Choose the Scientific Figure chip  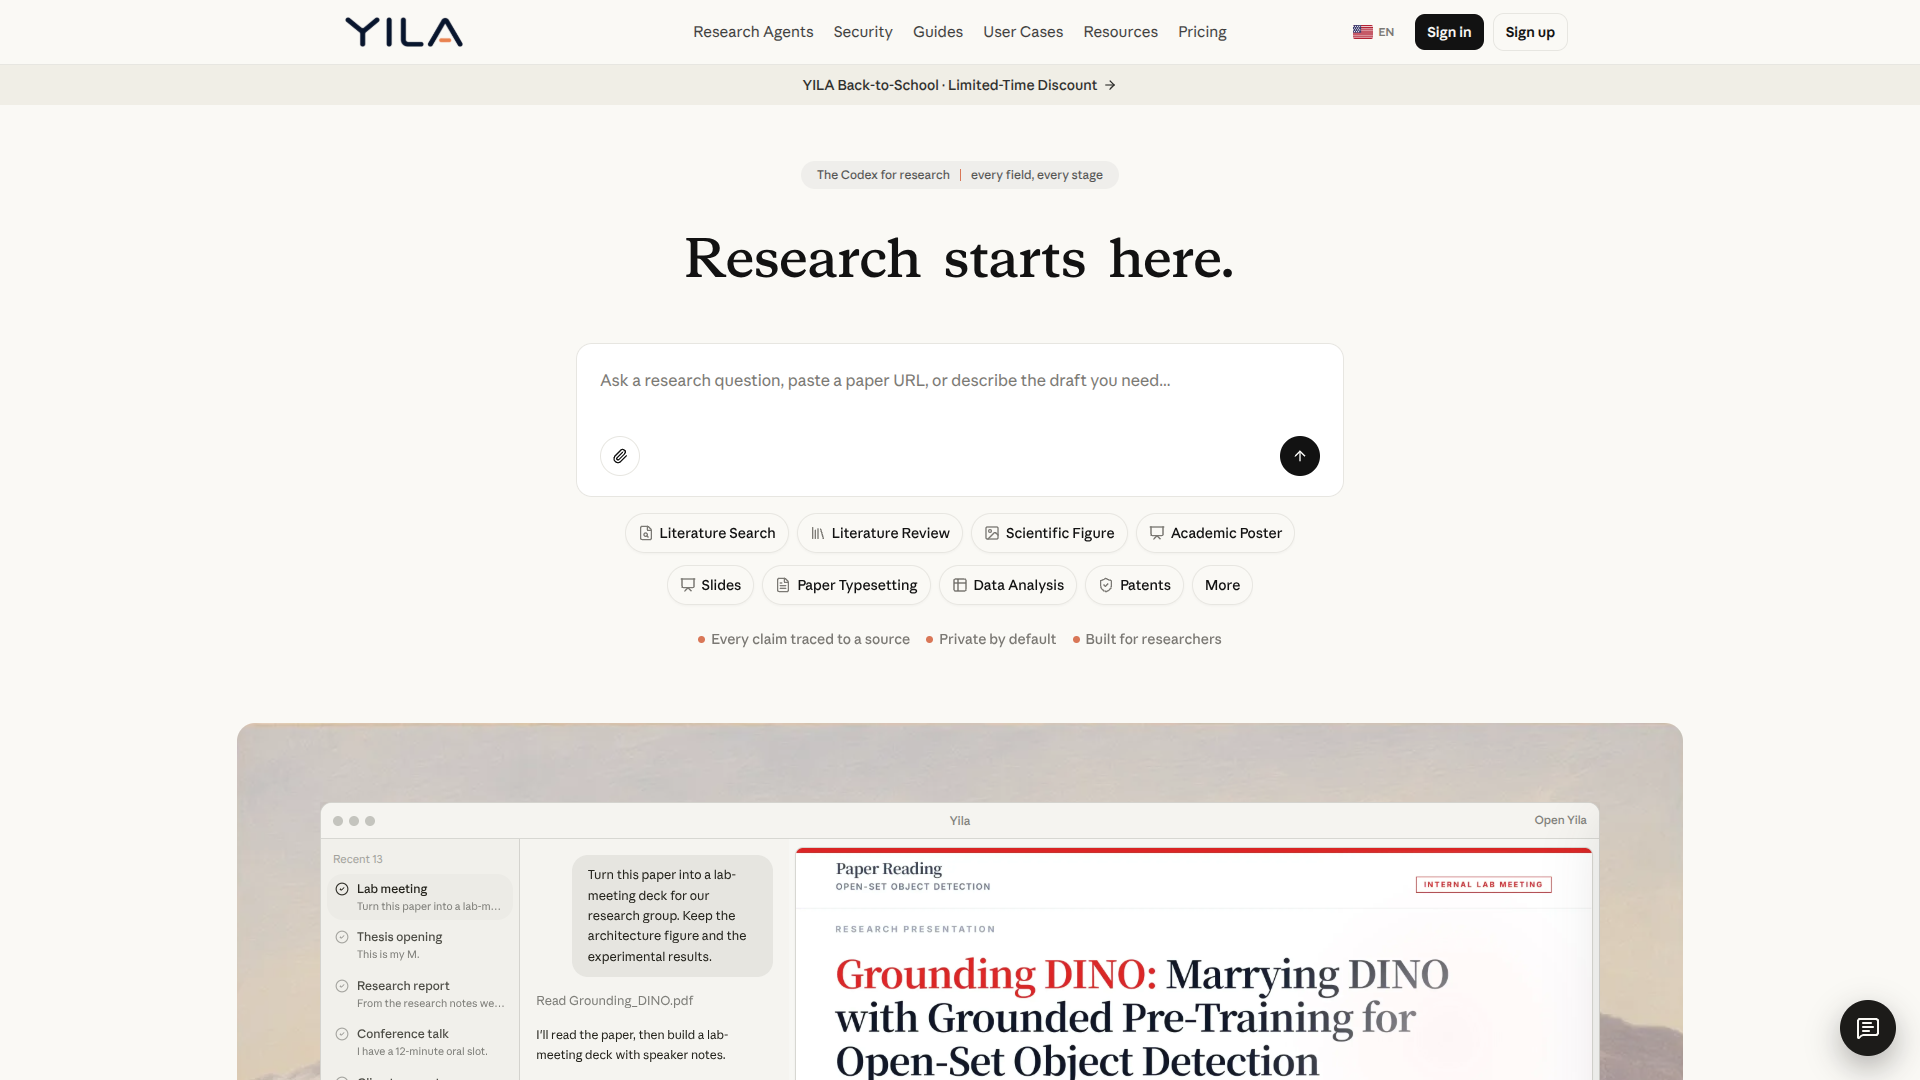[1049, 533]
